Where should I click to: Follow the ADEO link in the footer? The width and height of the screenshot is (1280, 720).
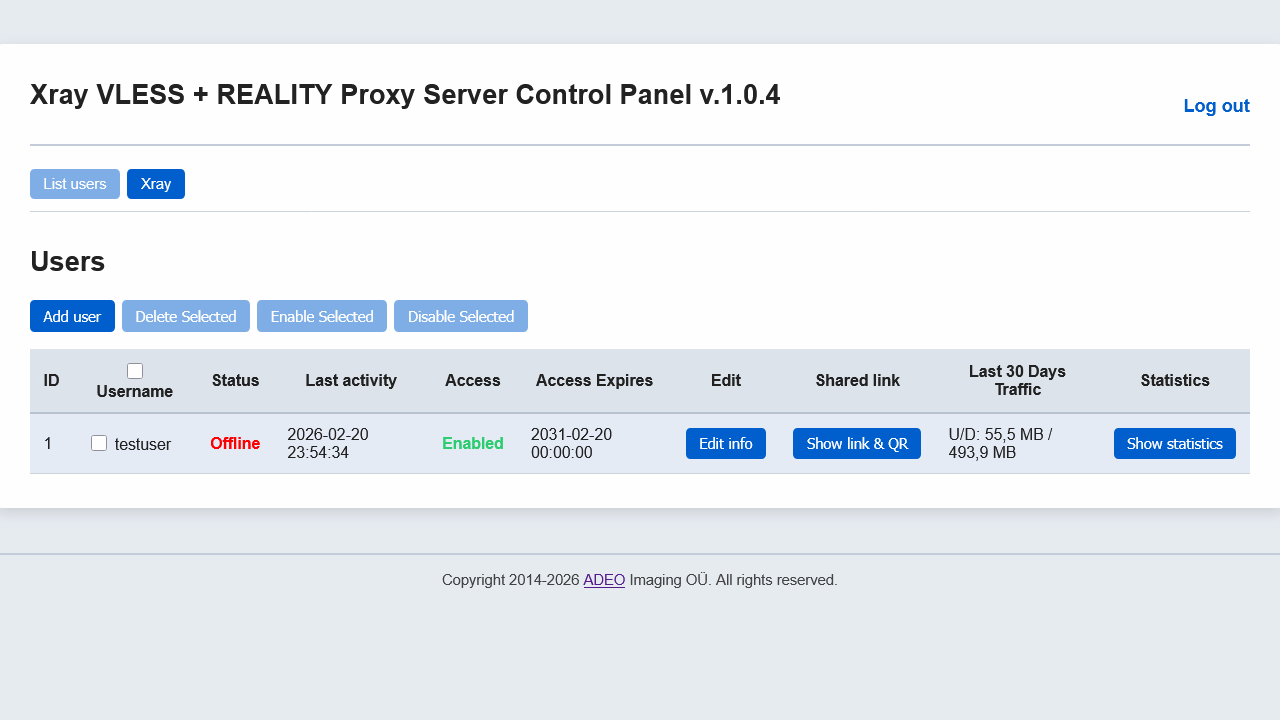[604, 580]
